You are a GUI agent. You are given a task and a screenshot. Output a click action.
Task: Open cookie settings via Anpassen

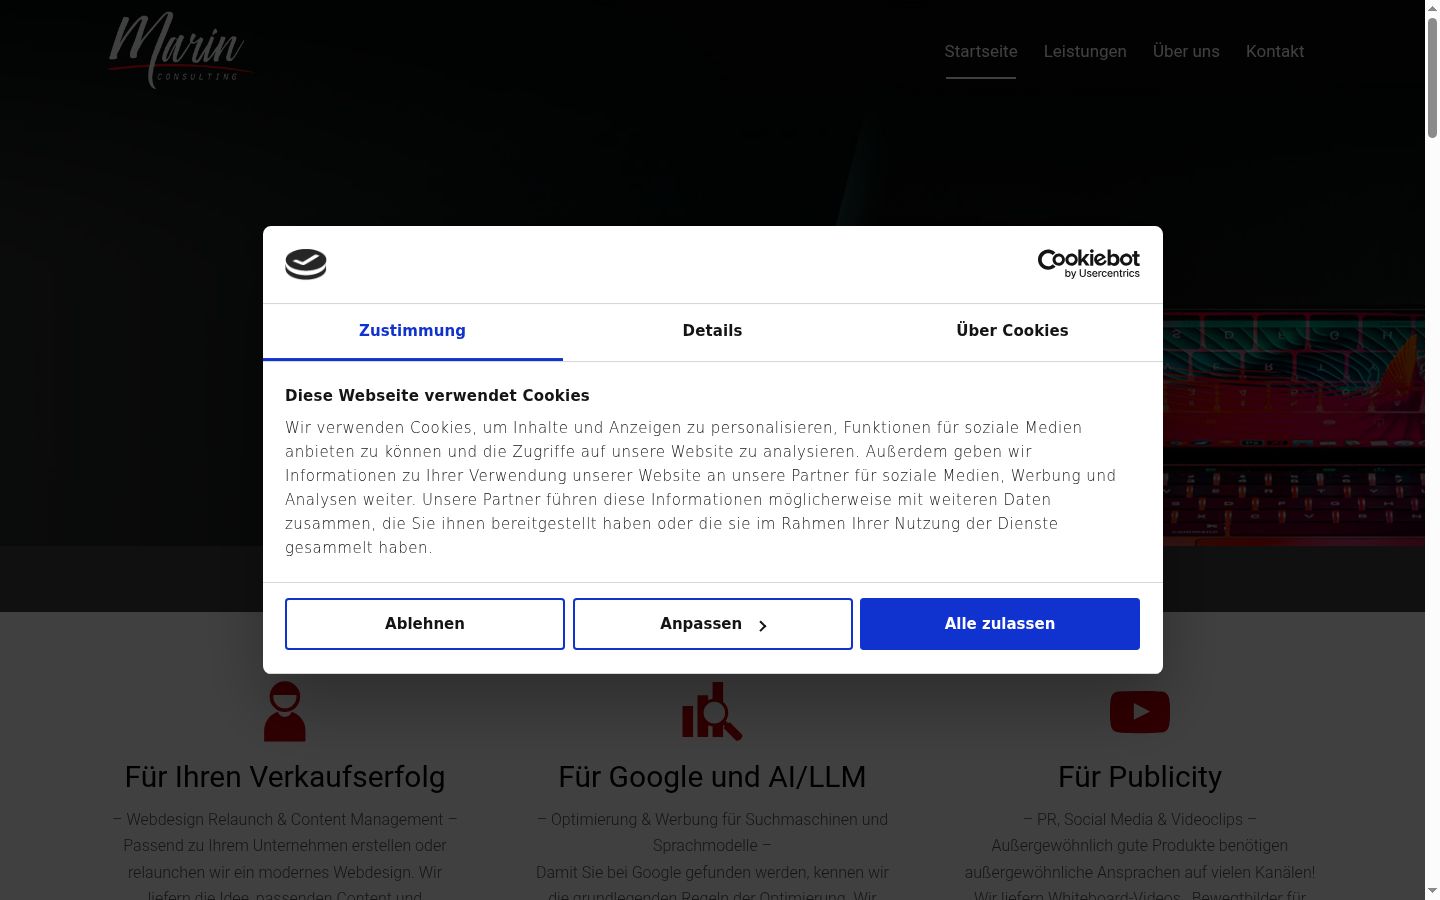713,624
